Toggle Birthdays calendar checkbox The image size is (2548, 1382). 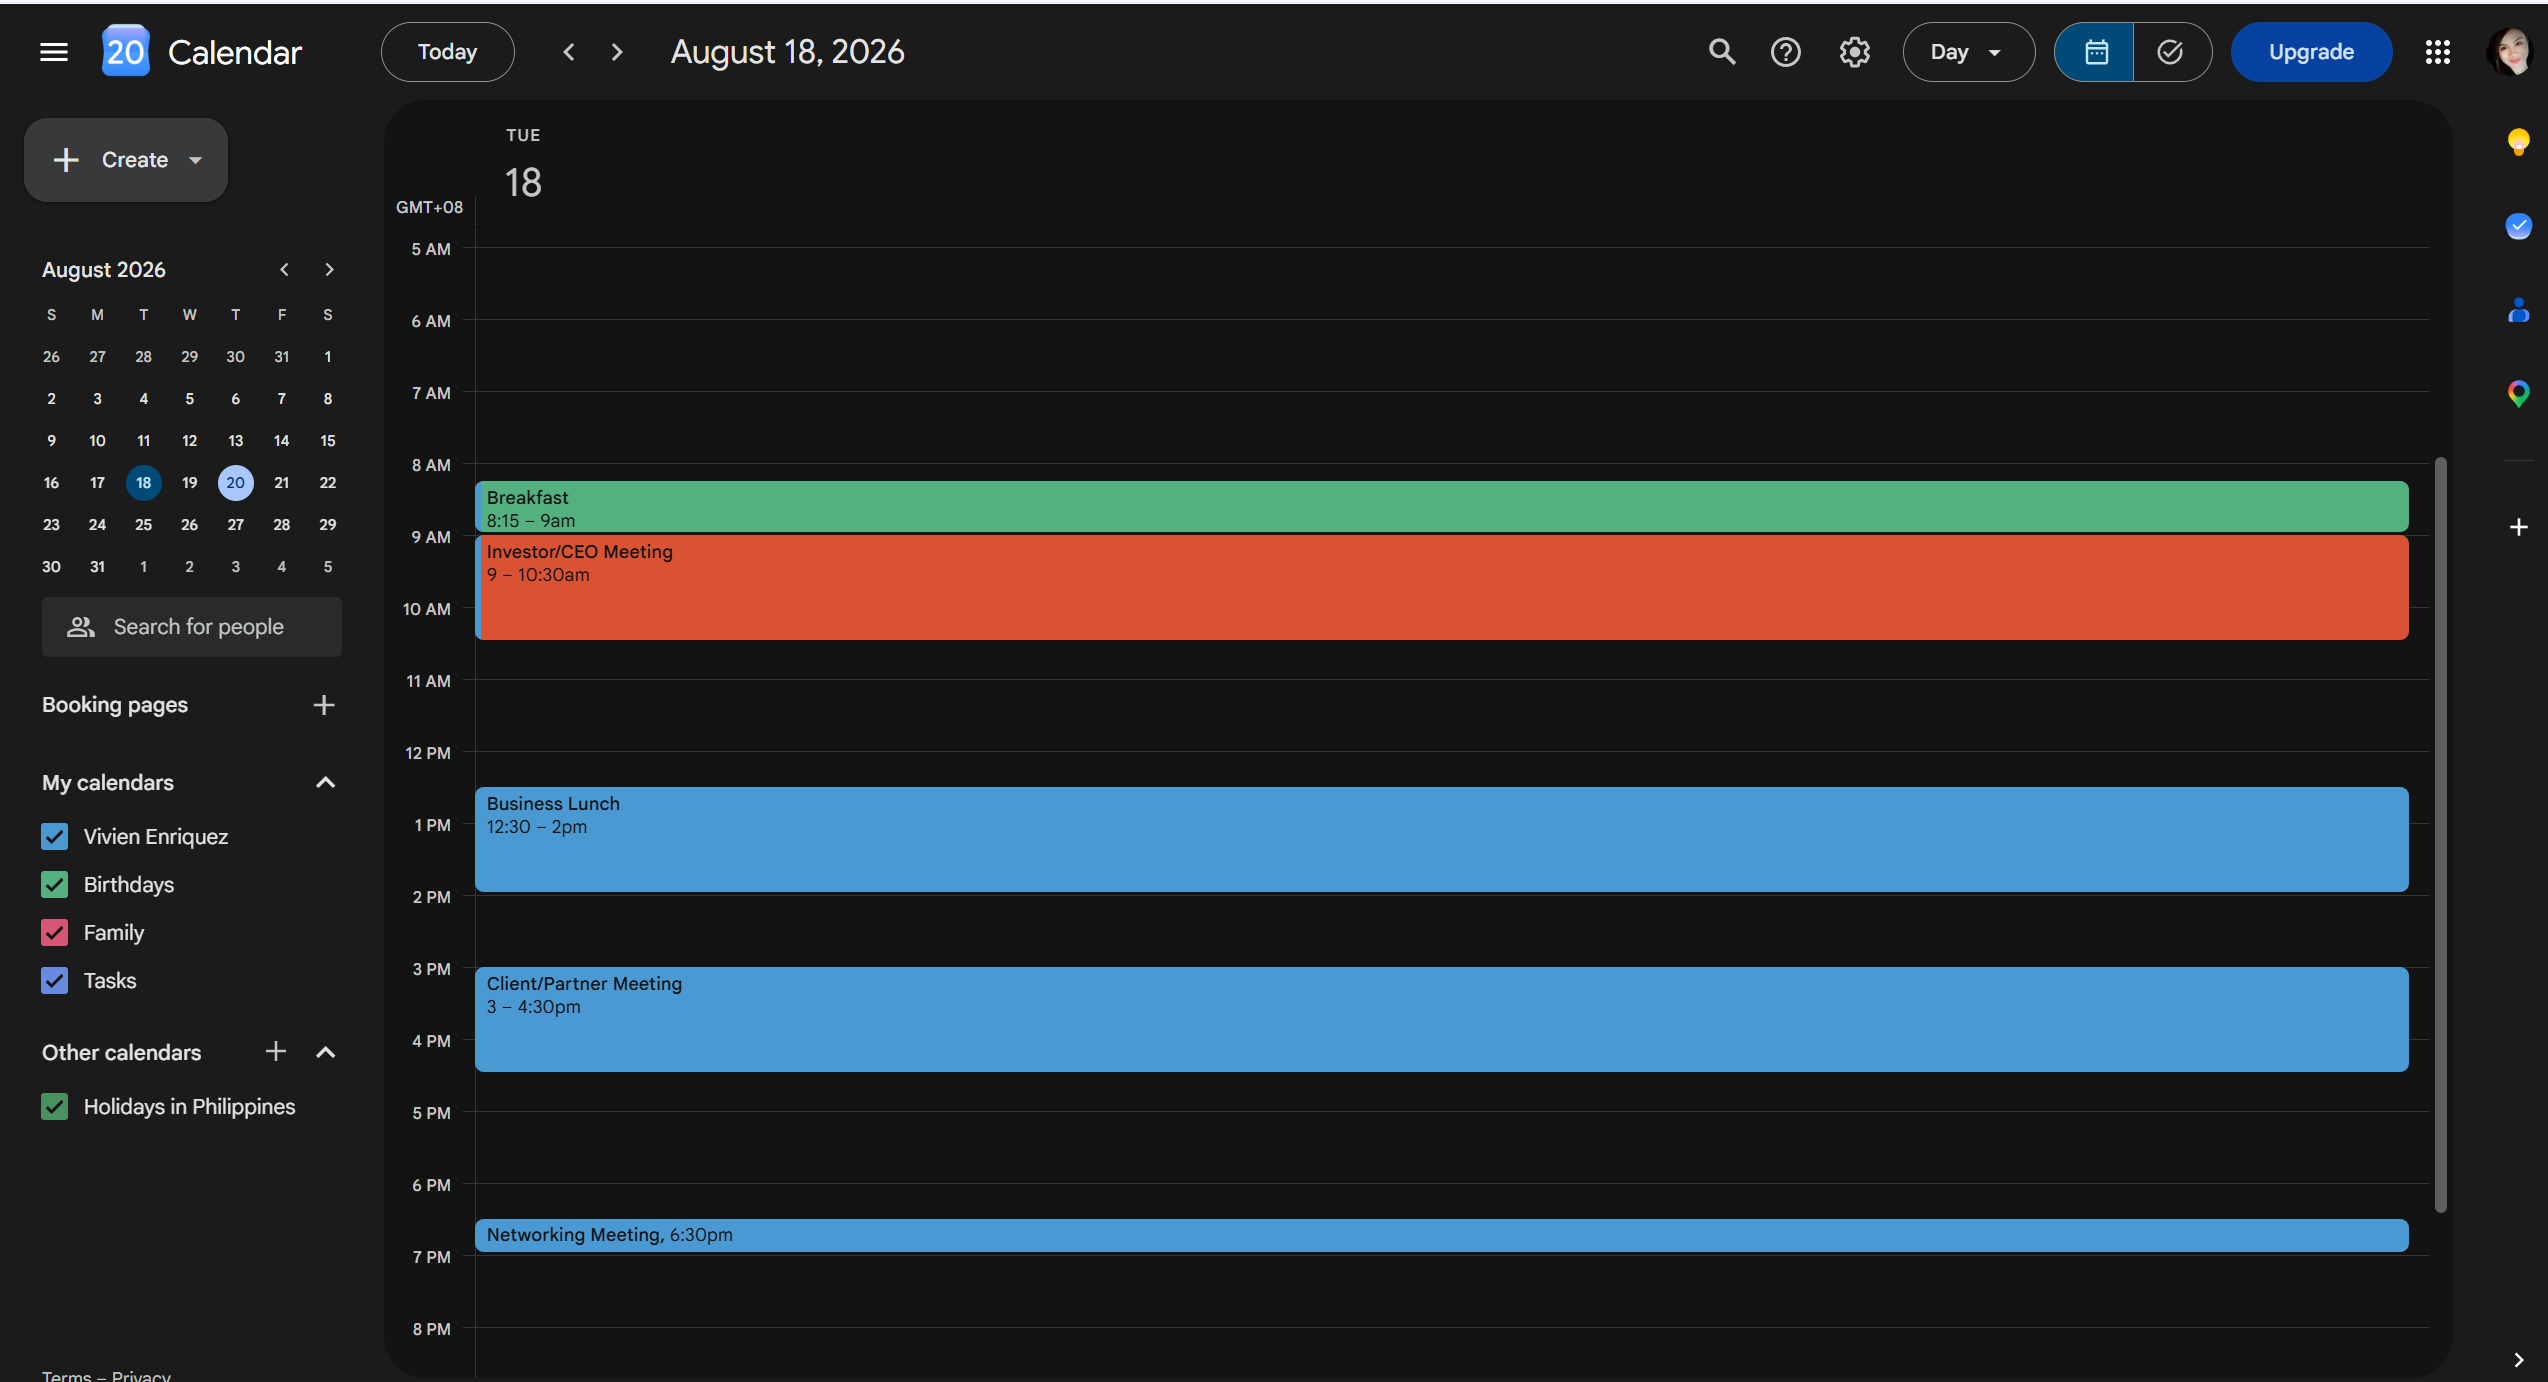click(55, 885)
